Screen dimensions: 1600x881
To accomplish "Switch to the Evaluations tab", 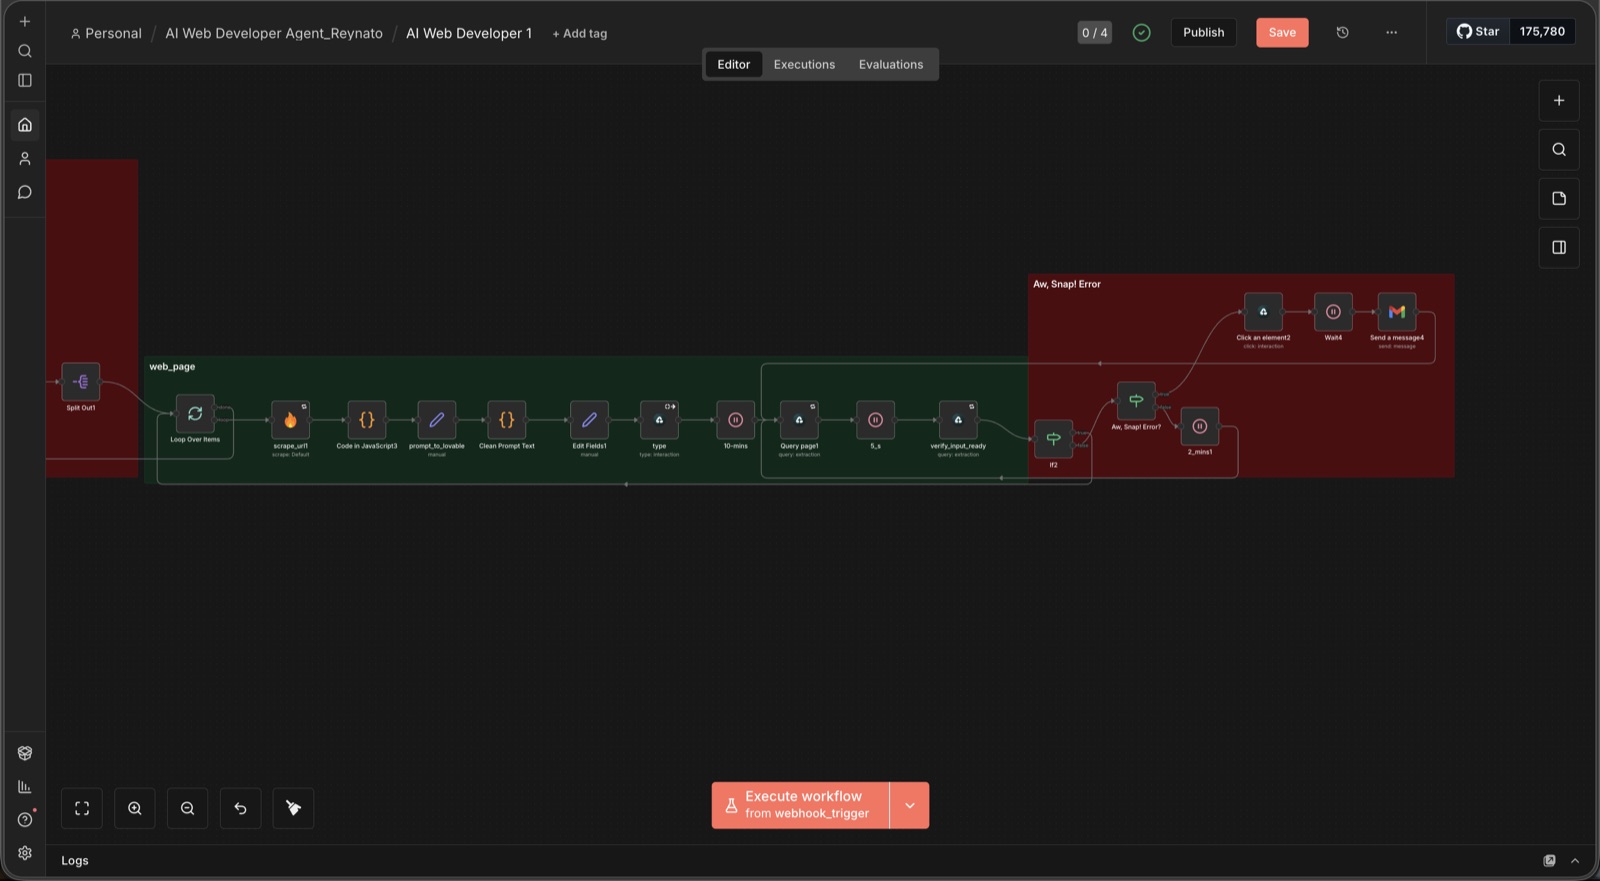I will point(891,64).
